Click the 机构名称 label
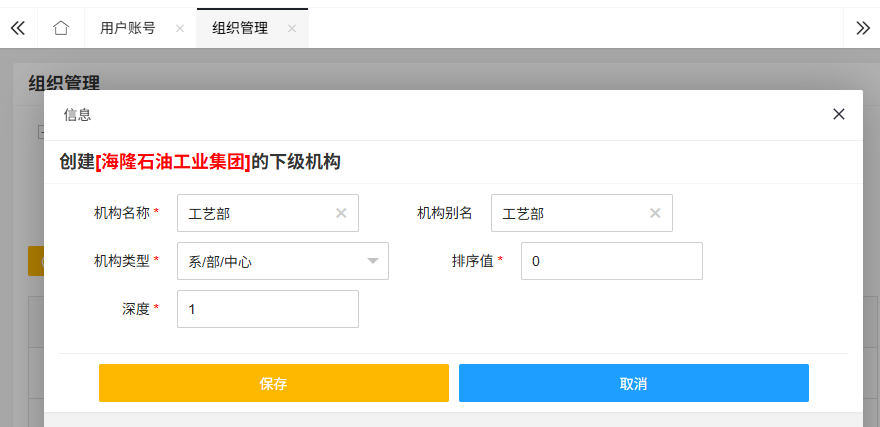880x427 pixels. tap(122, 213)
